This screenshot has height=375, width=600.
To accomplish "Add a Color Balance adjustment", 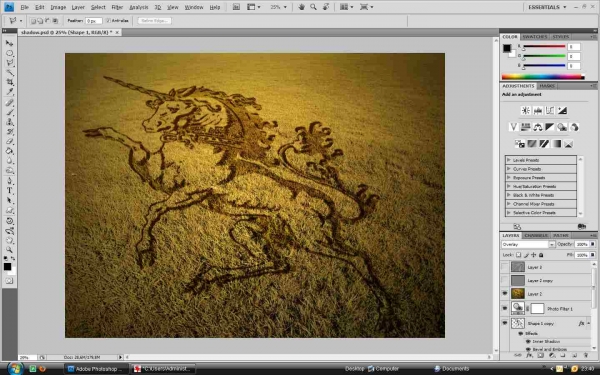I will coord(538,127).
